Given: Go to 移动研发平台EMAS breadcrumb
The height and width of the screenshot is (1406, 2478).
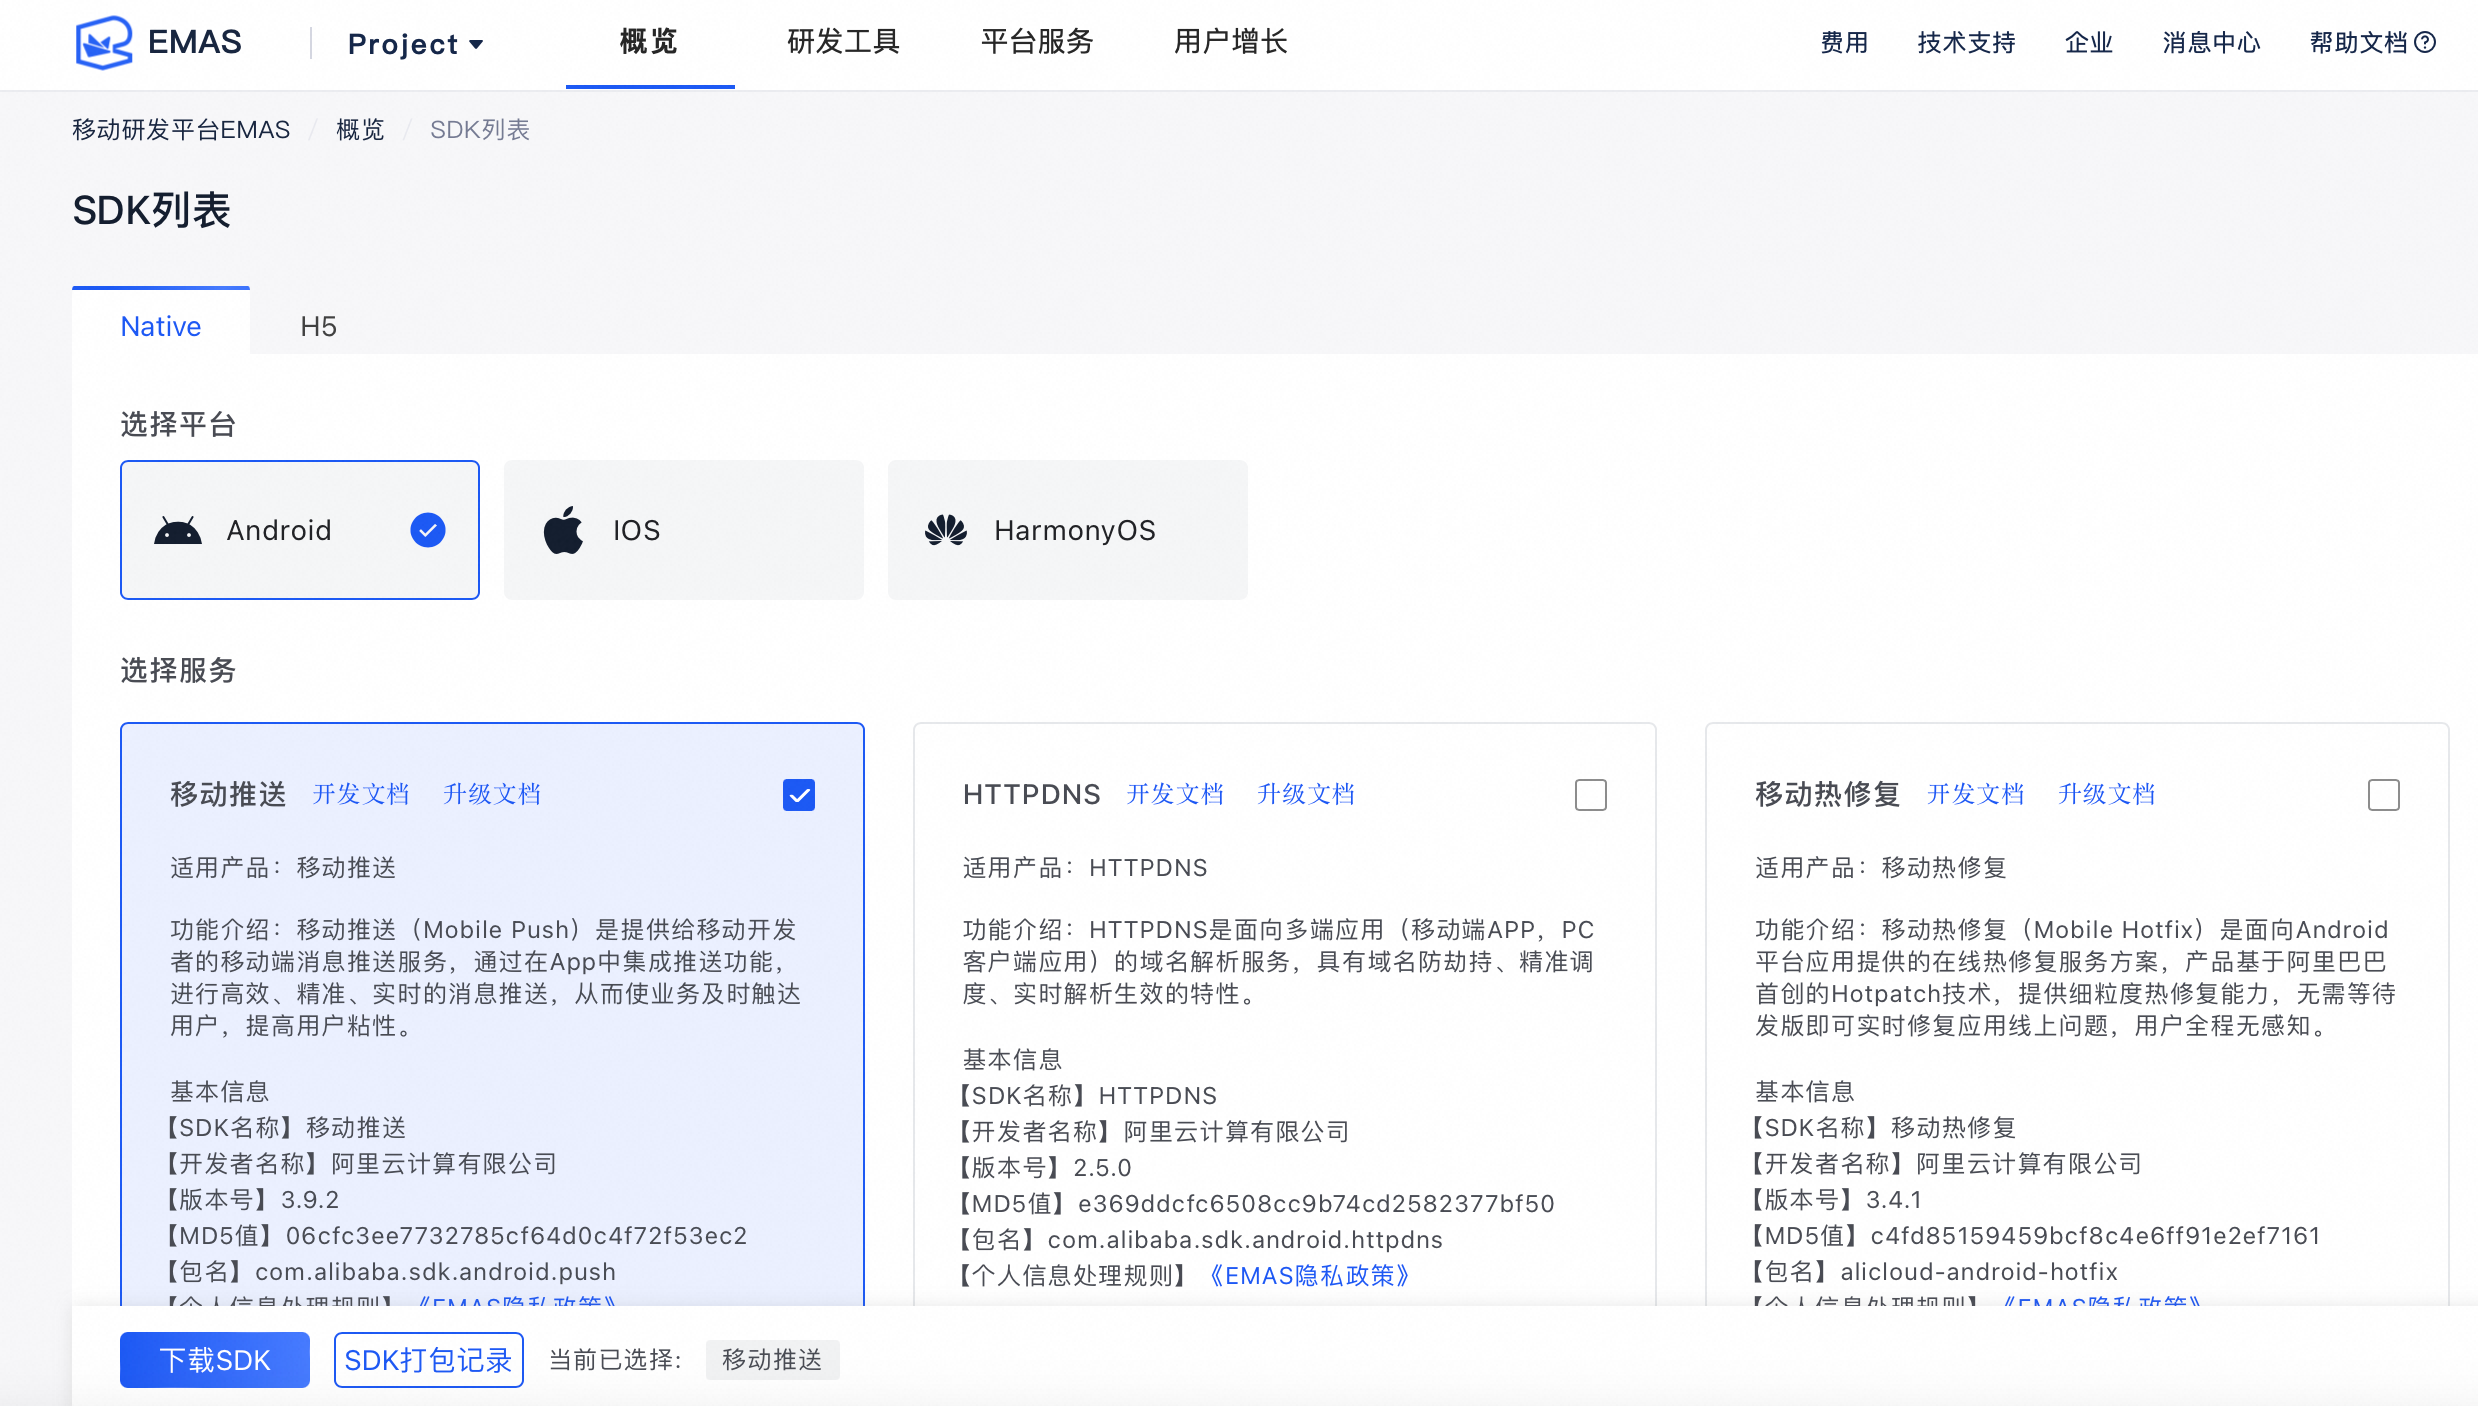Looking at the screenshot, I should [x=181, y=130].
